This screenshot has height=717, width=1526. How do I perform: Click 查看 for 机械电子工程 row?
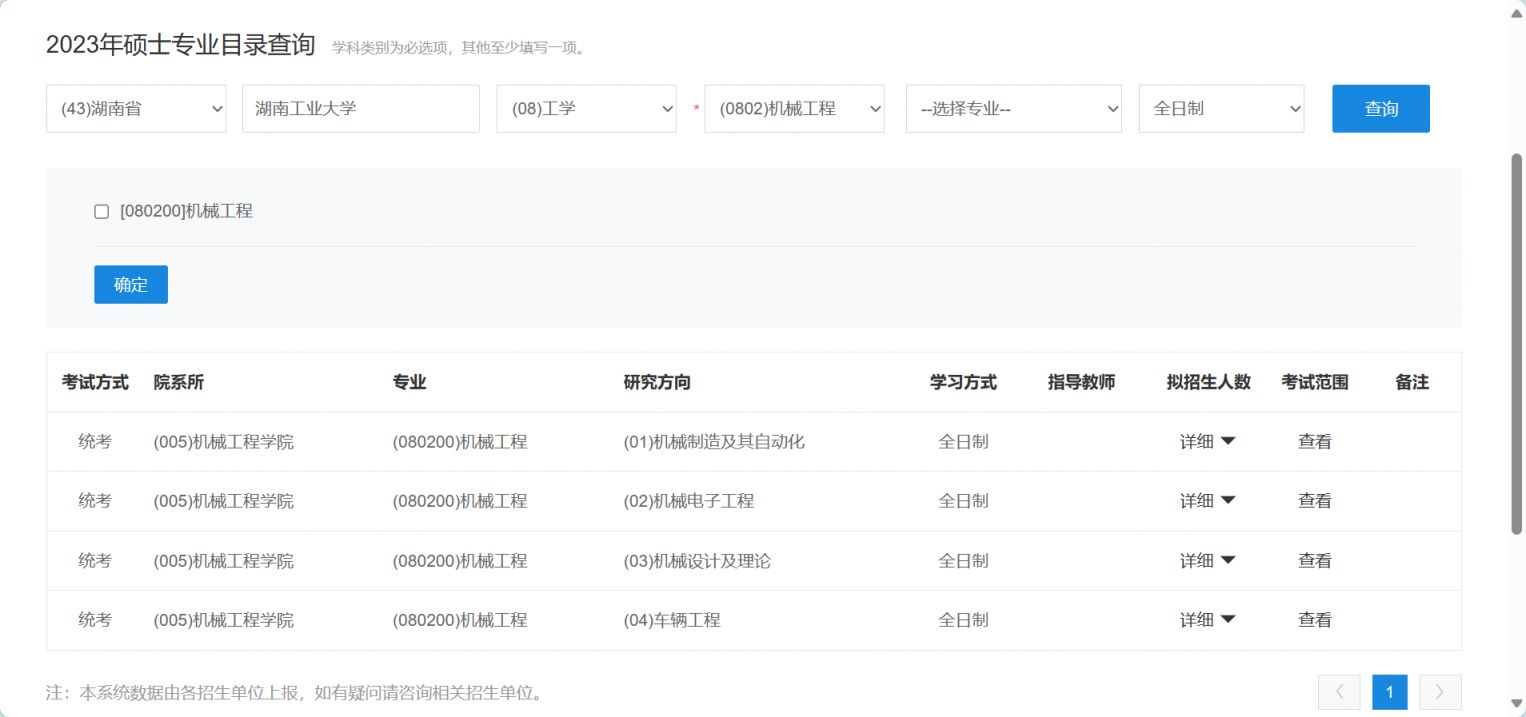pyautogui.click(x=1315, y=501)
